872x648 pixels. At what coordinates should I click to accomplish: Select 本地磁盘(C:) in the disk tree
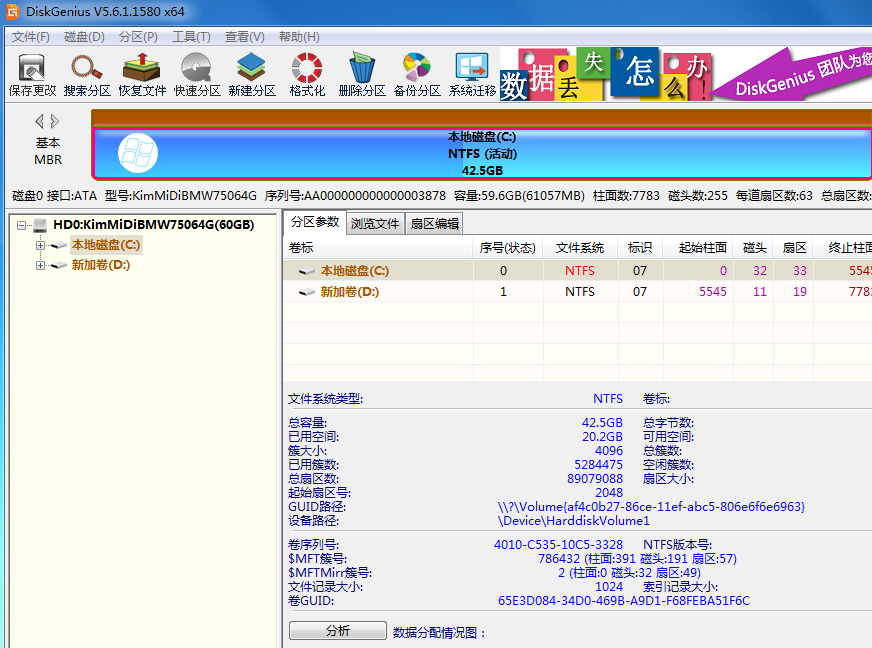pos(106,245)
